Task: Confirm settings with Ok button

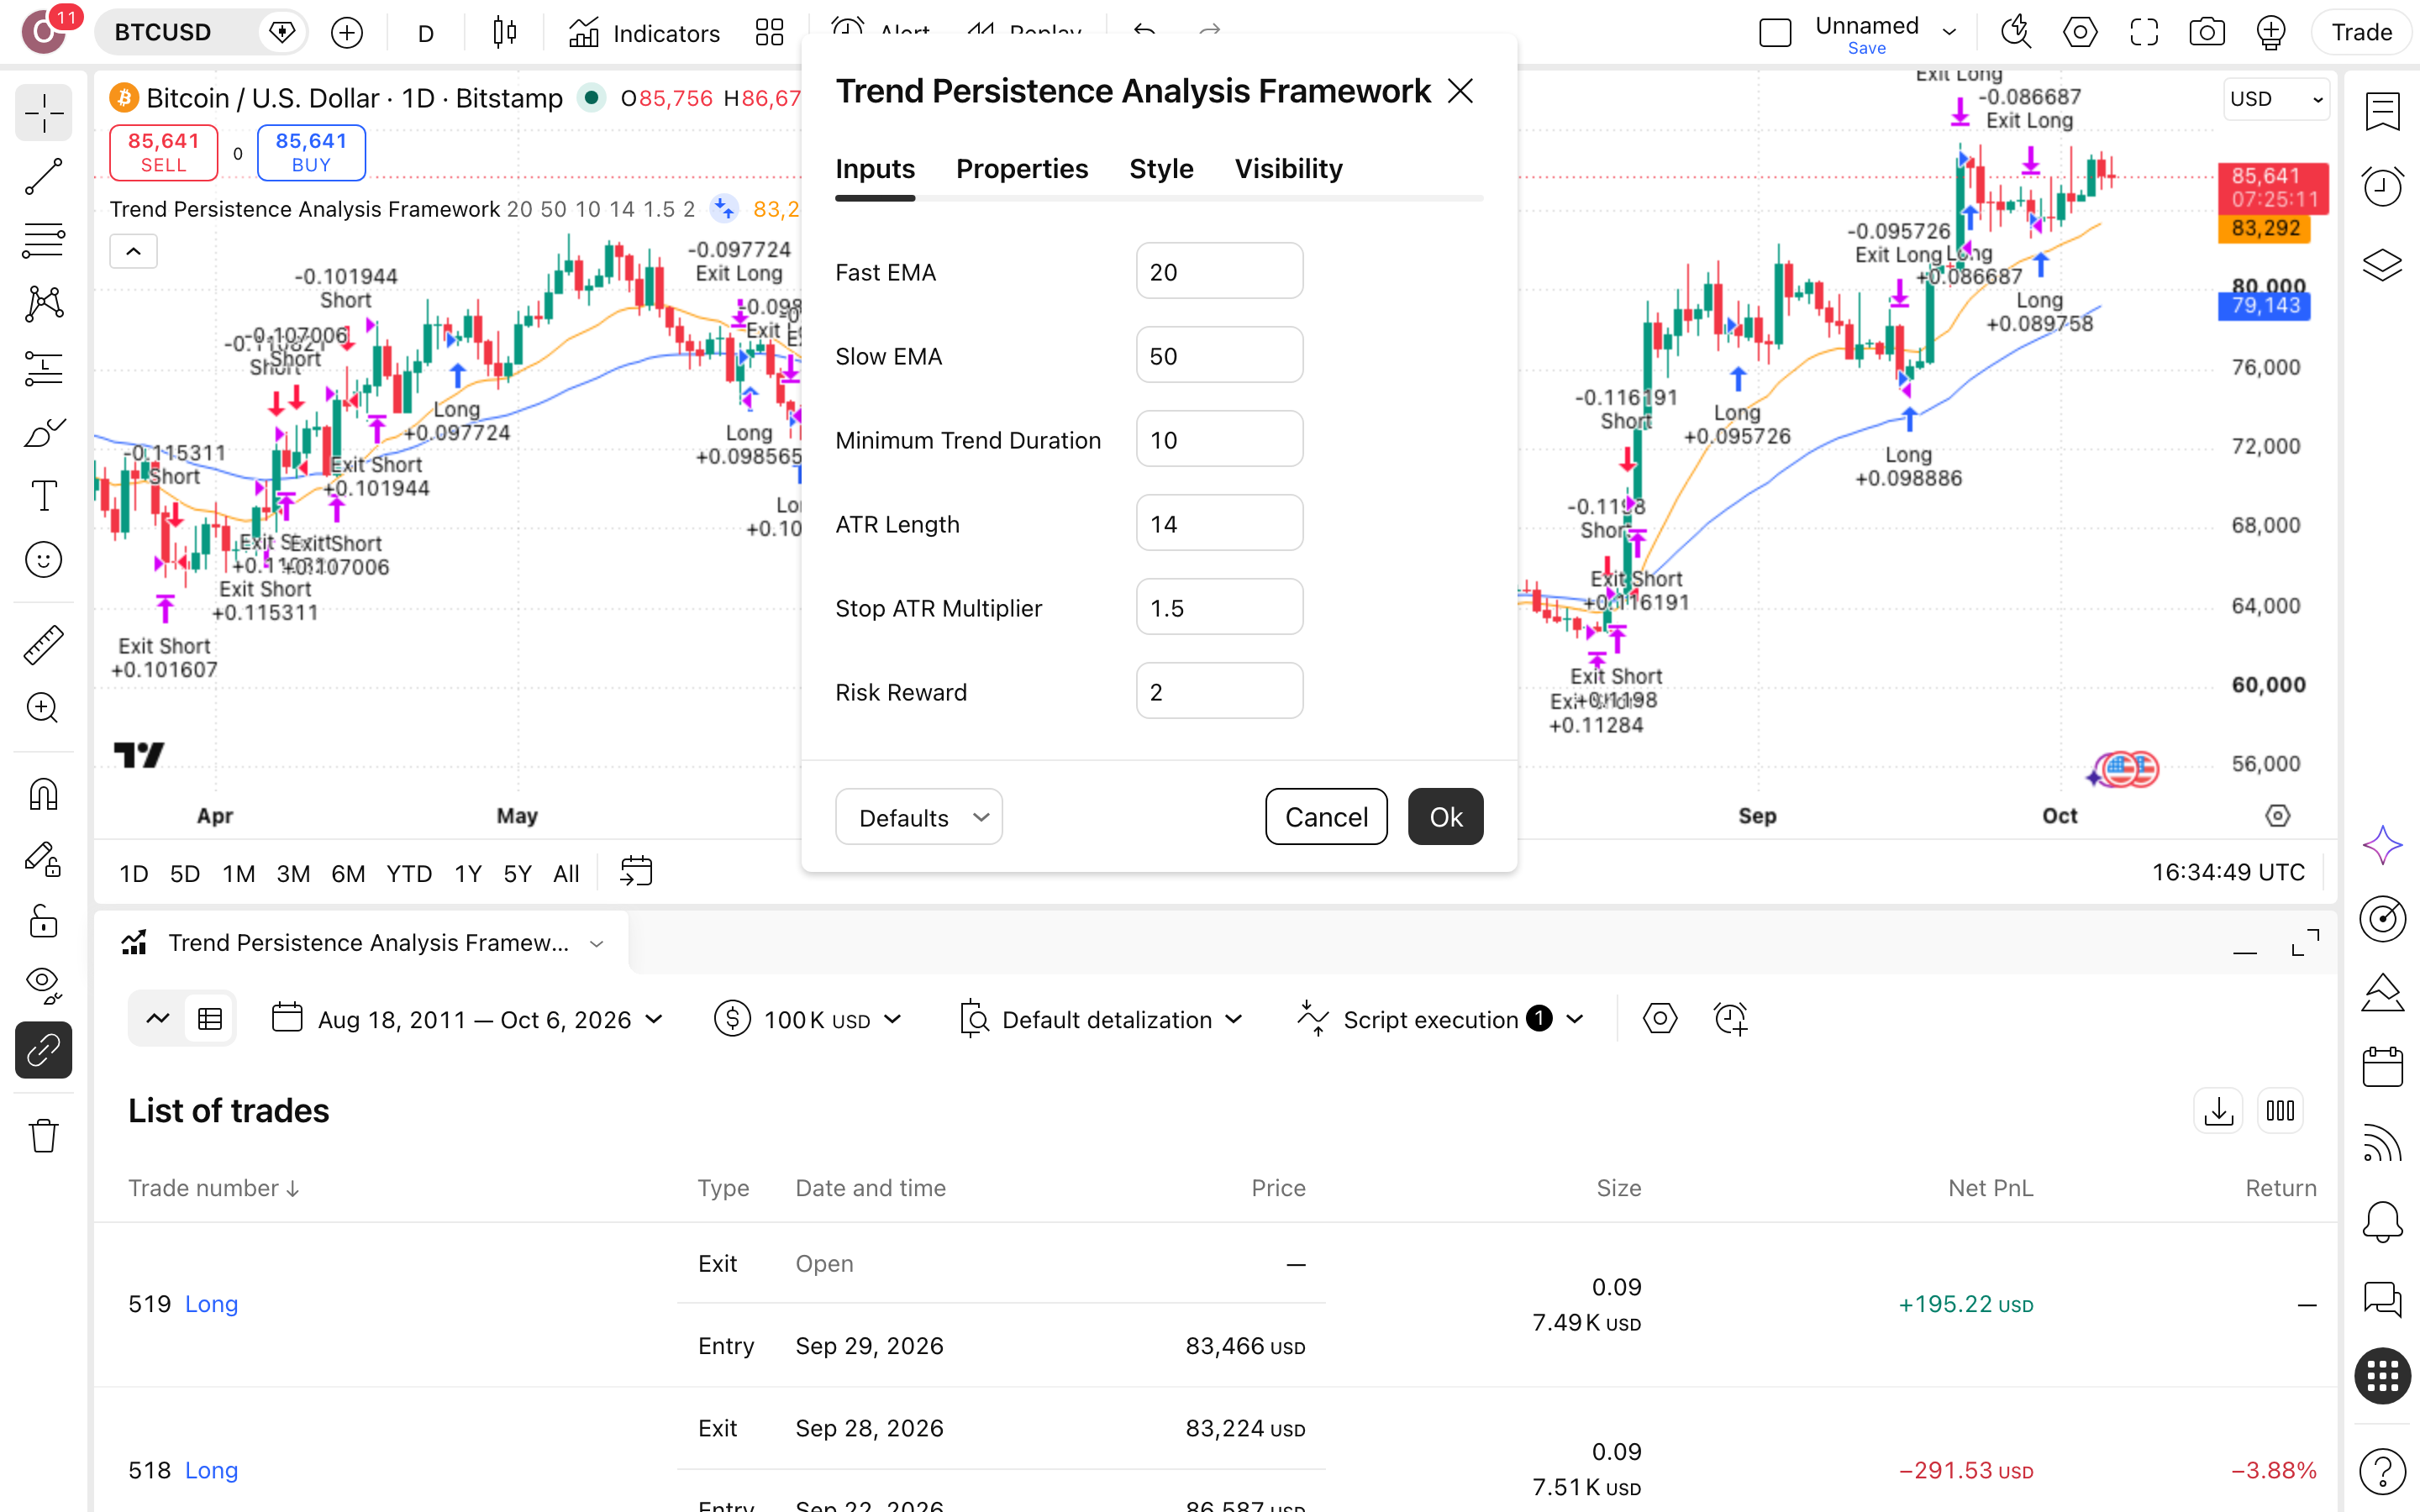Action: (x=1445, y=817)
